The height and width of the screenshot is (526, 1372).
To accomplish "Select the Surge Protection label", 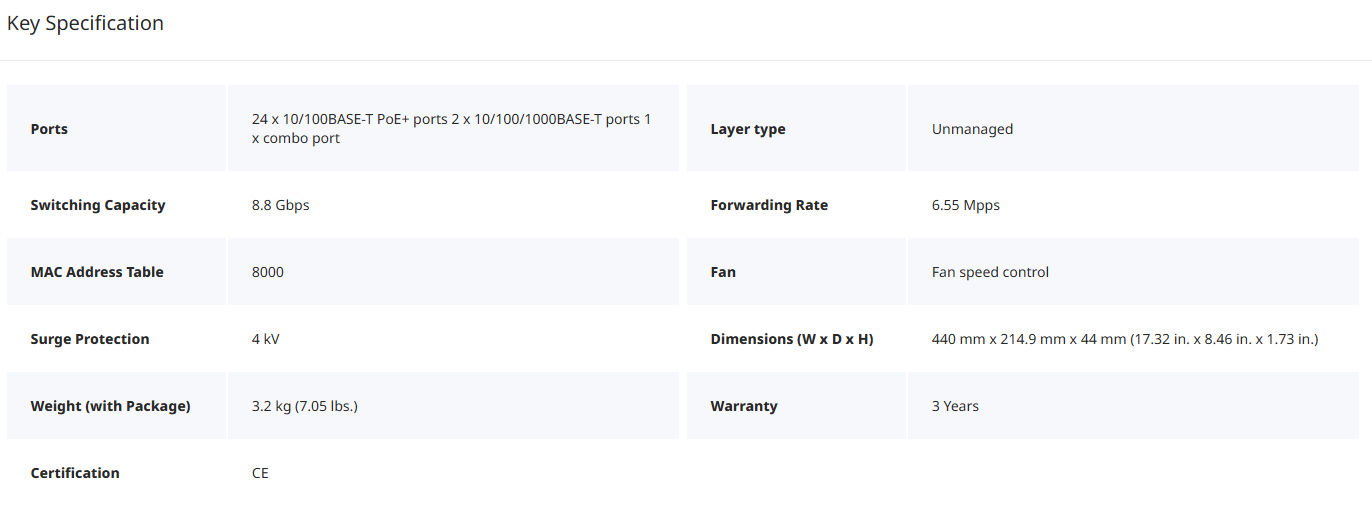I will pyautogui.click(x=90, y=339).
